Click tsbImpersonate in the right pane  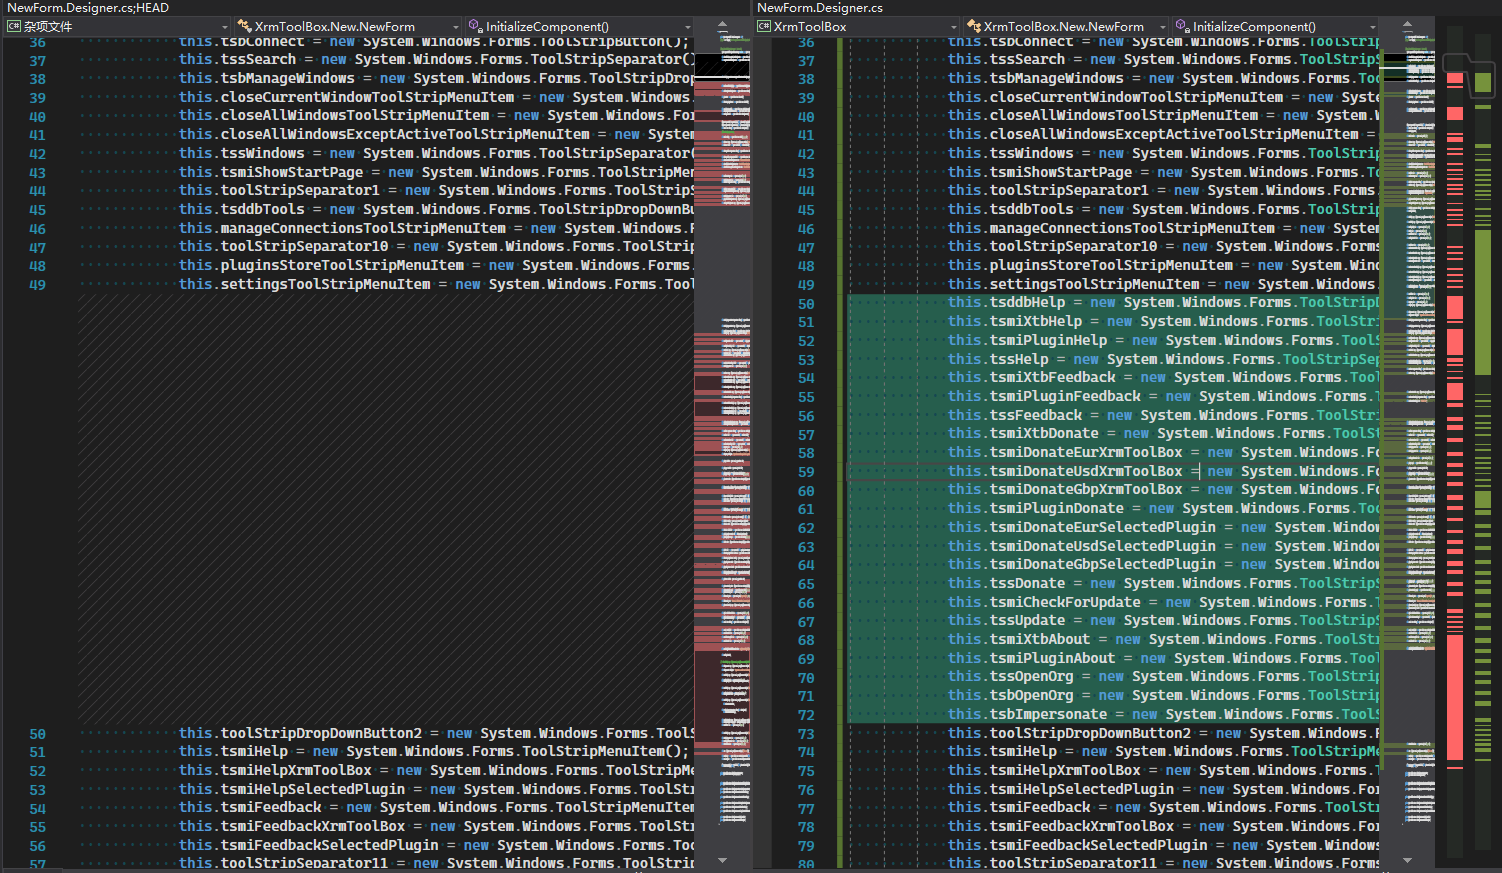[1048, 715]
